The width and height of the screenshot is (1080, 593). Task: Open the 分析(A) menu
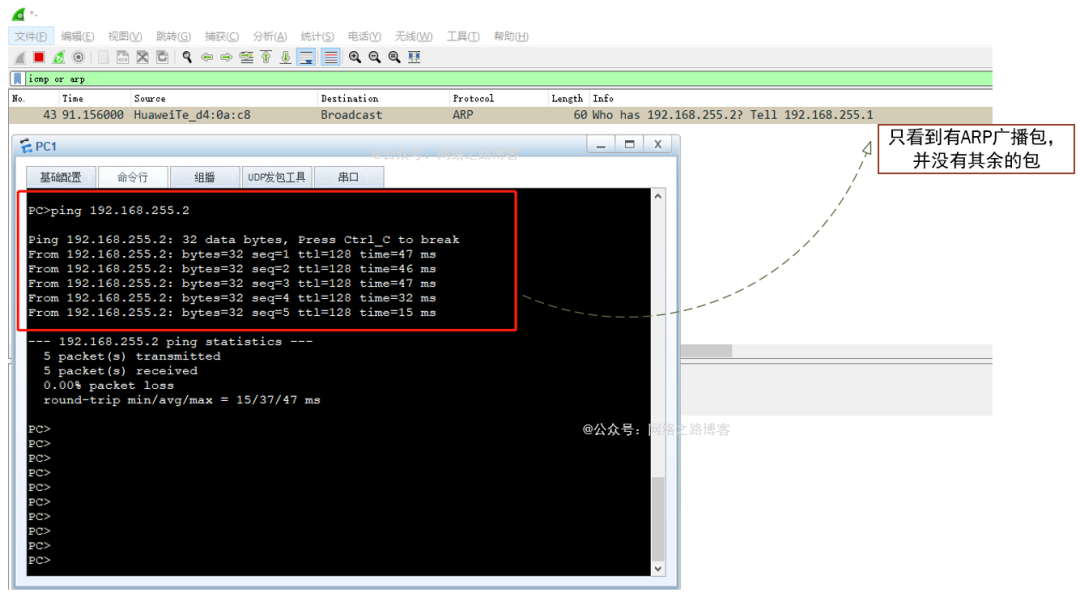[x=269, y=37]
